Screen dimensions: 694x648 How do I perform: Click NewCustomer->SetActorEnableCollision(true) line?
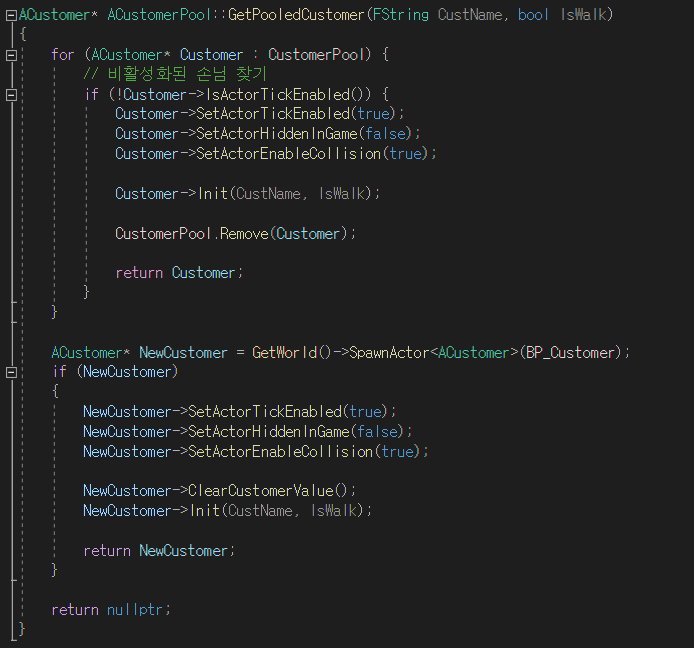coord(256,451)
